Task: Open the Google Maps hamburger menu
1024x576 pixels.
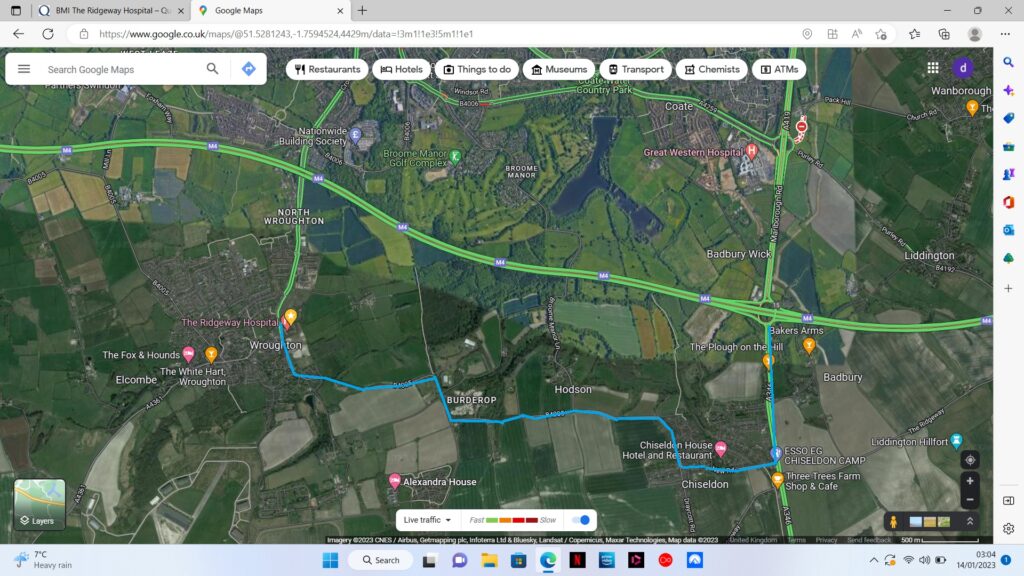Action: [x=24, y=69]
